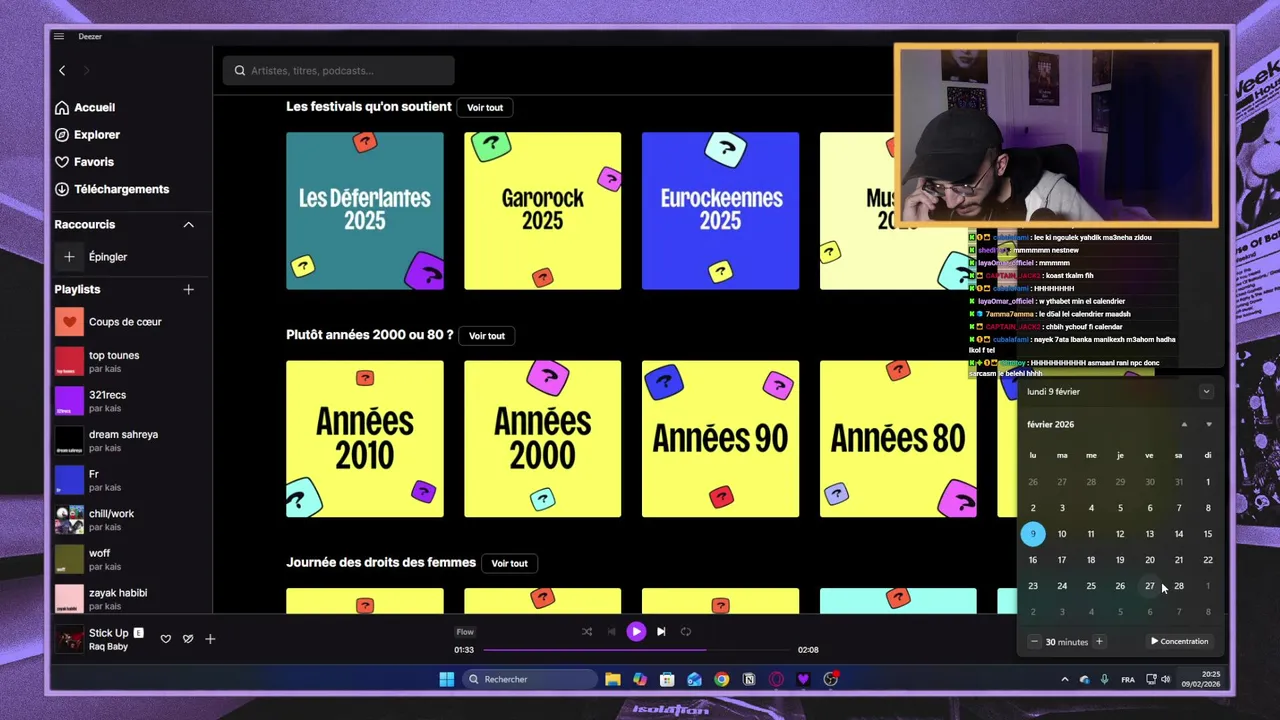Screen dimensions: 1280x720
Task: Open Google Chrome from the taskbar
Action: (721, 680)
